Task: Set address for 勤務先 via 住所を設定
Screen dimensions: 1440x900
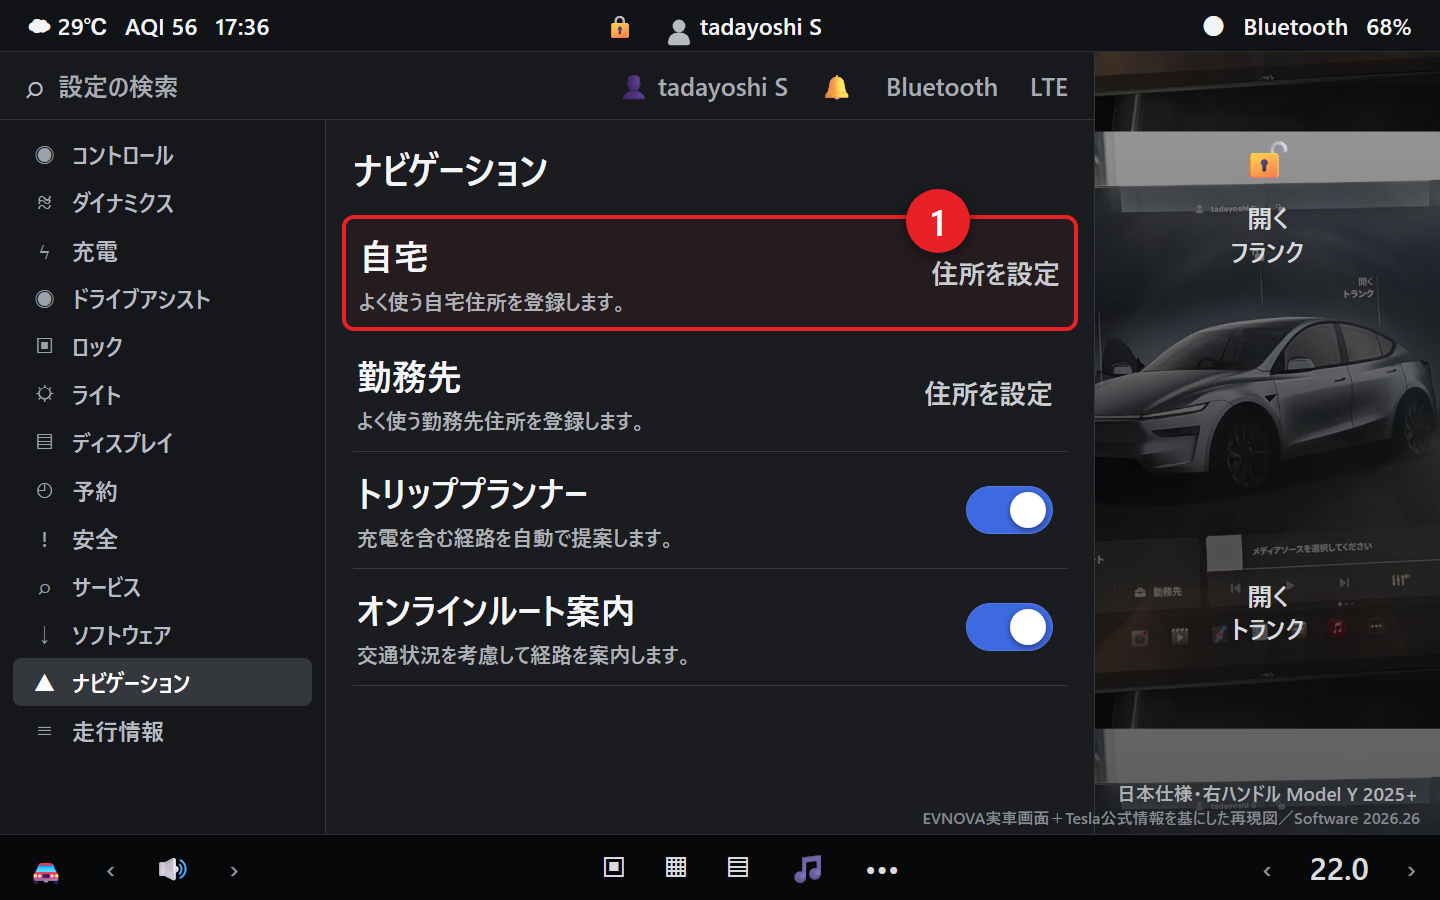Action: pyautogui.click(x=988, y=394)
